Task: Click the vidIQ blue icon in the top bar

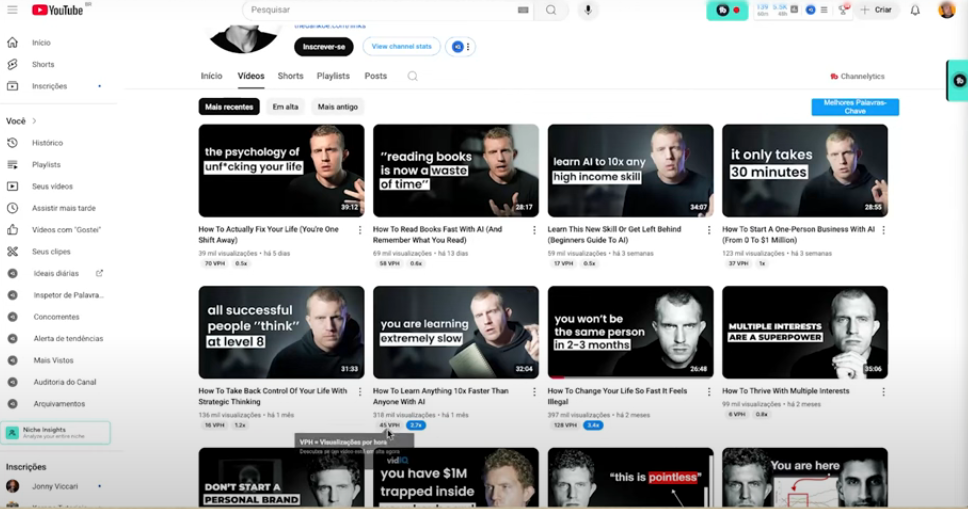Action: pyautogui.click(x=811, y=10)
